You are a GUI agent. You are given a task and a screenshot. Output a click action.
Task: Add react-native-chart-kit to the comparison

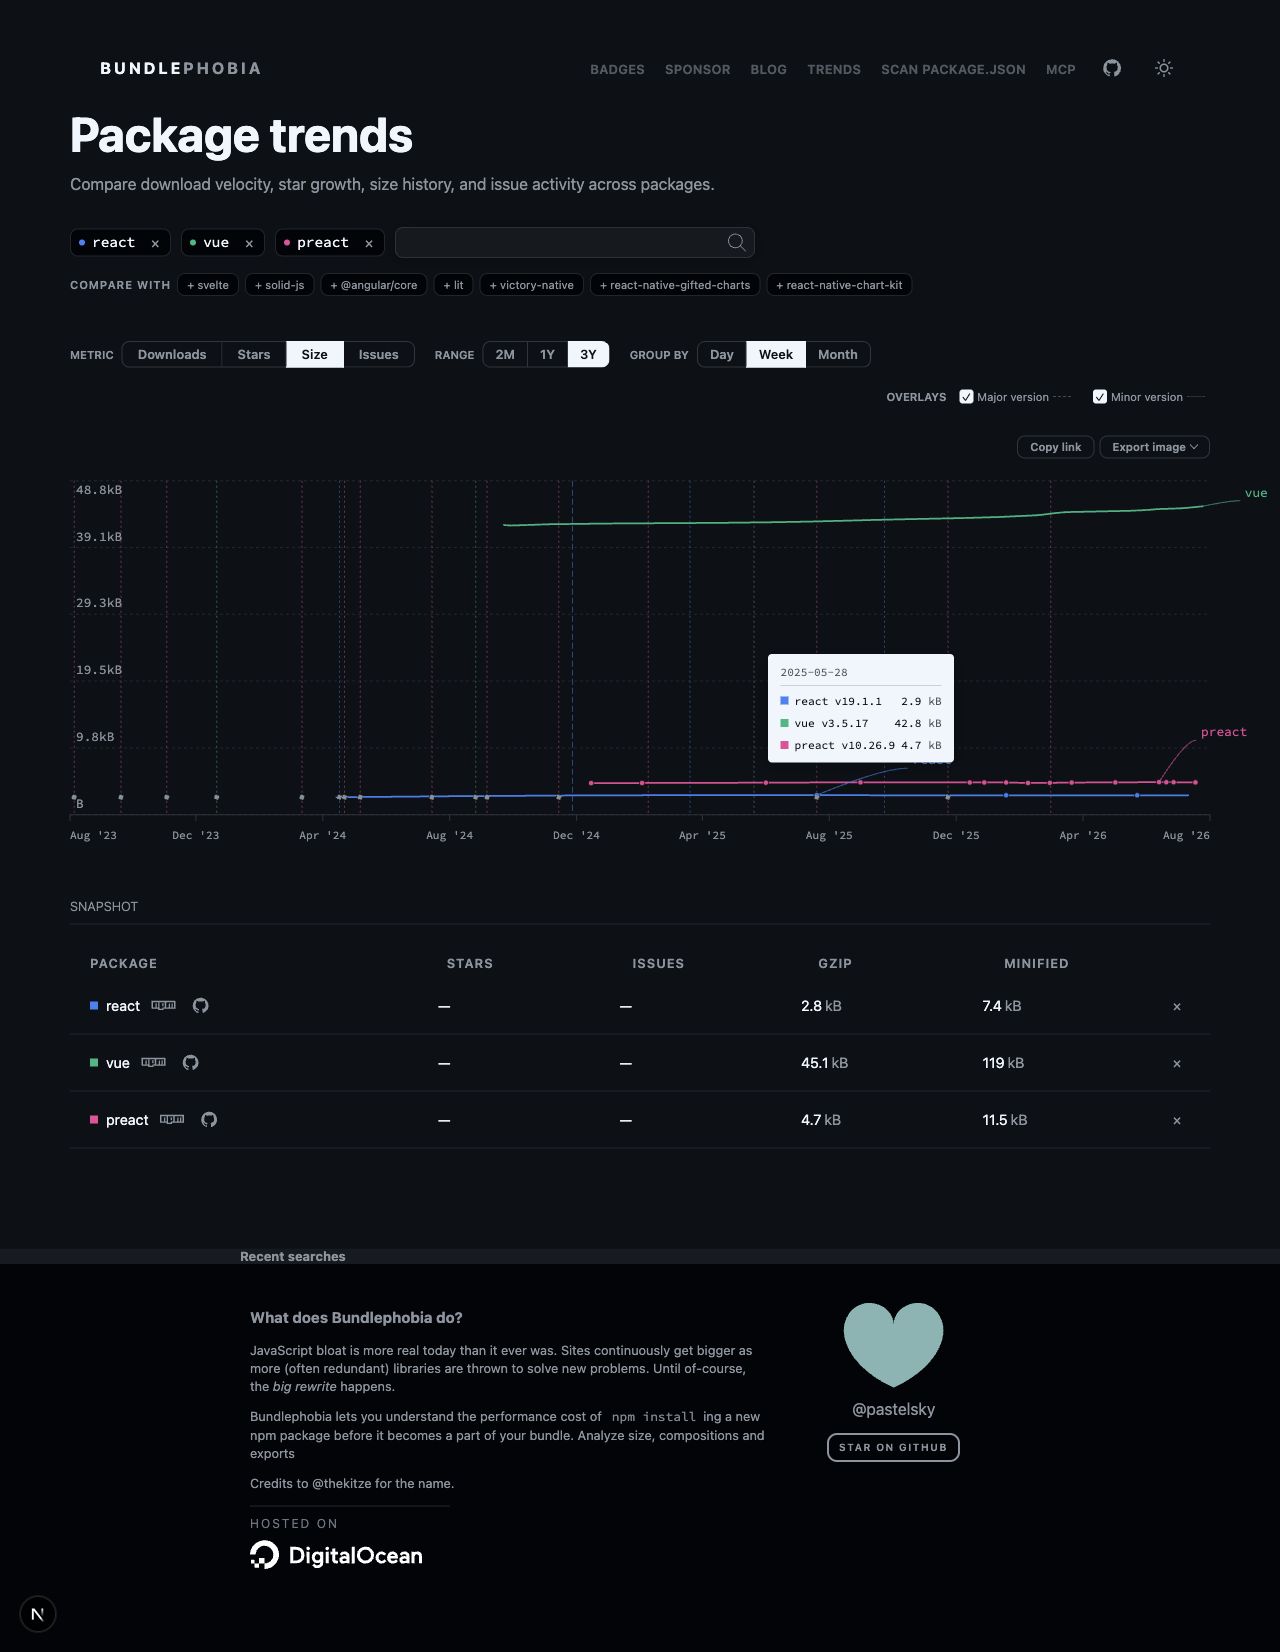(x=840, y=285)
